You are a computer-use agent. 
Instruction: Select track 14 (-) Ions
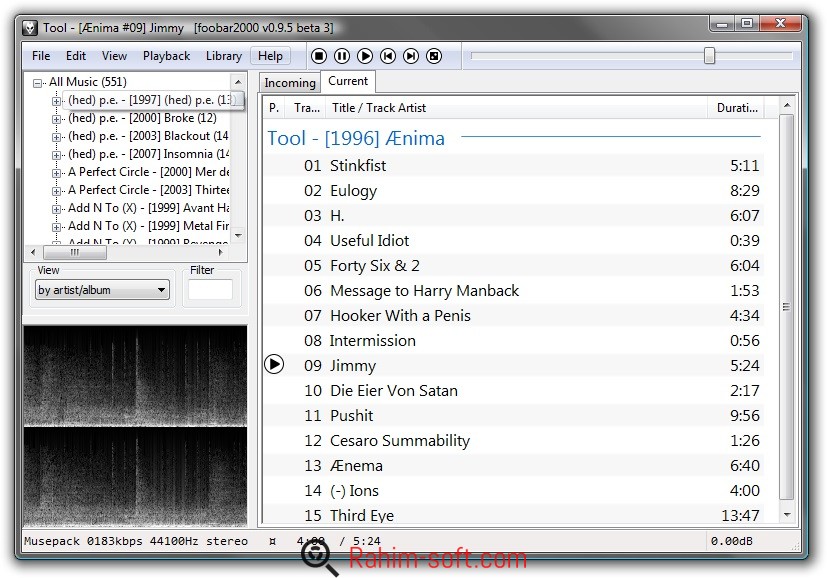pos(513,490)
